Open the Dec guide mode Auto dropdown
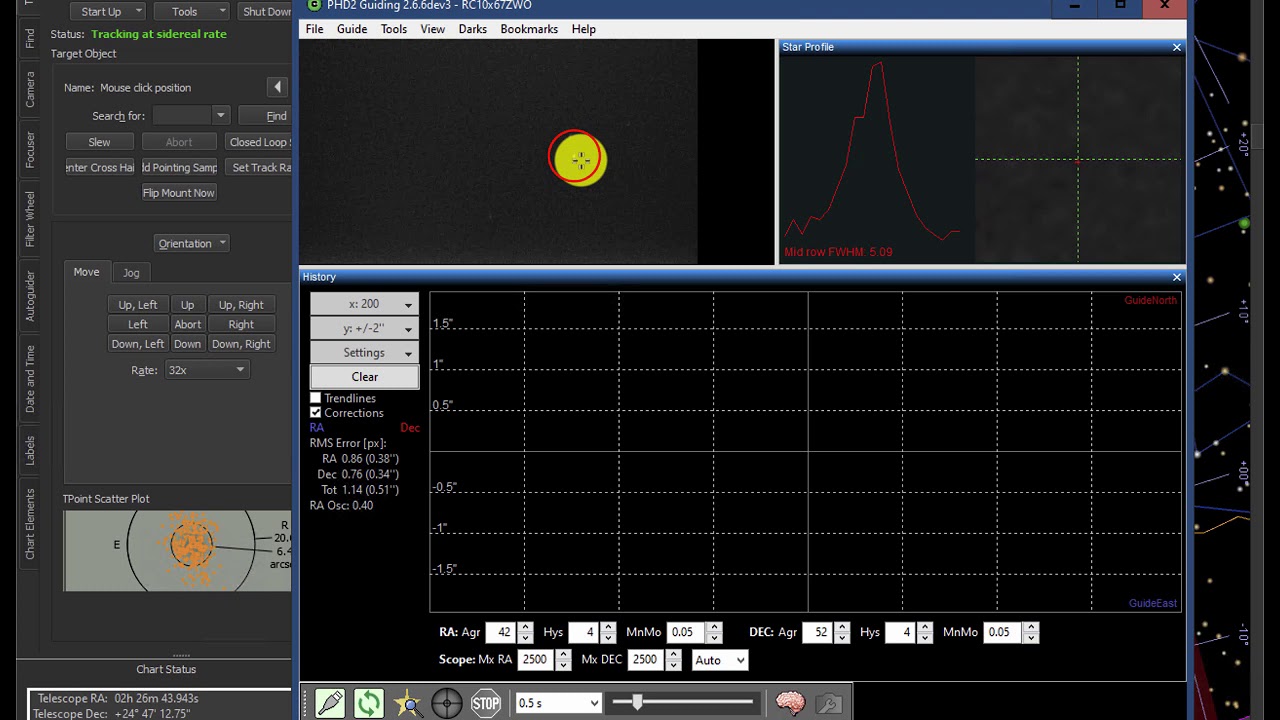Viewport: 1280px width, 720px height. [x=720, y=660]
